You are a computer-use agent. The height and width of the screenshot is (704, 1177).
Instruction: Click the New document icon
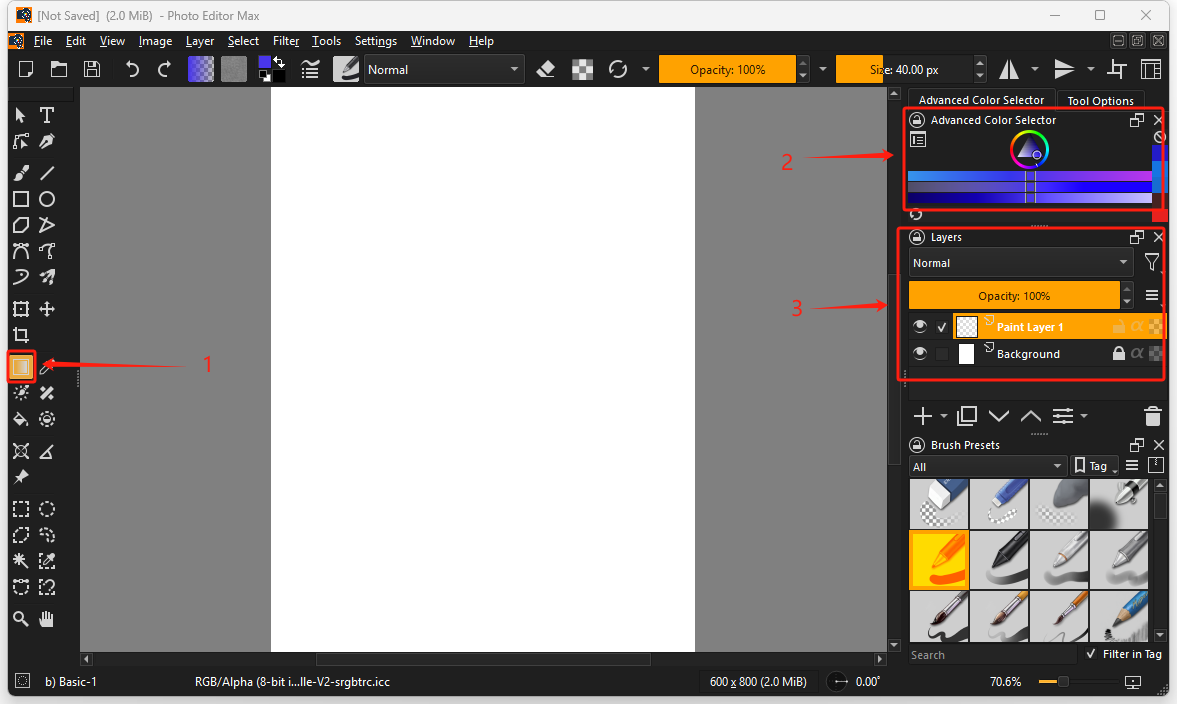coord(26,70)
